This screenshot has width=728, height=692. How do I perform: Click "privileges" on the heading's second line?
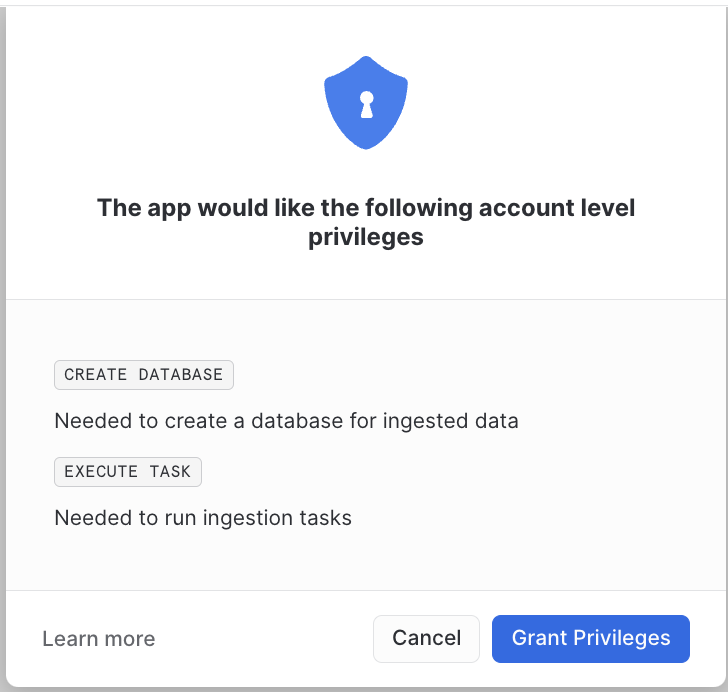tap(366, 238)
